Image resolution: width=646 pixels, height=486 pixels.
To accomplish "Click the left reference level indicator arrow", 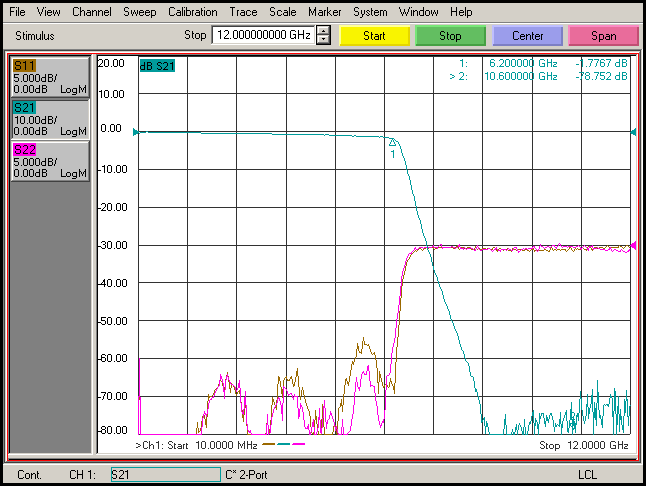I will (x=139, y=132).
